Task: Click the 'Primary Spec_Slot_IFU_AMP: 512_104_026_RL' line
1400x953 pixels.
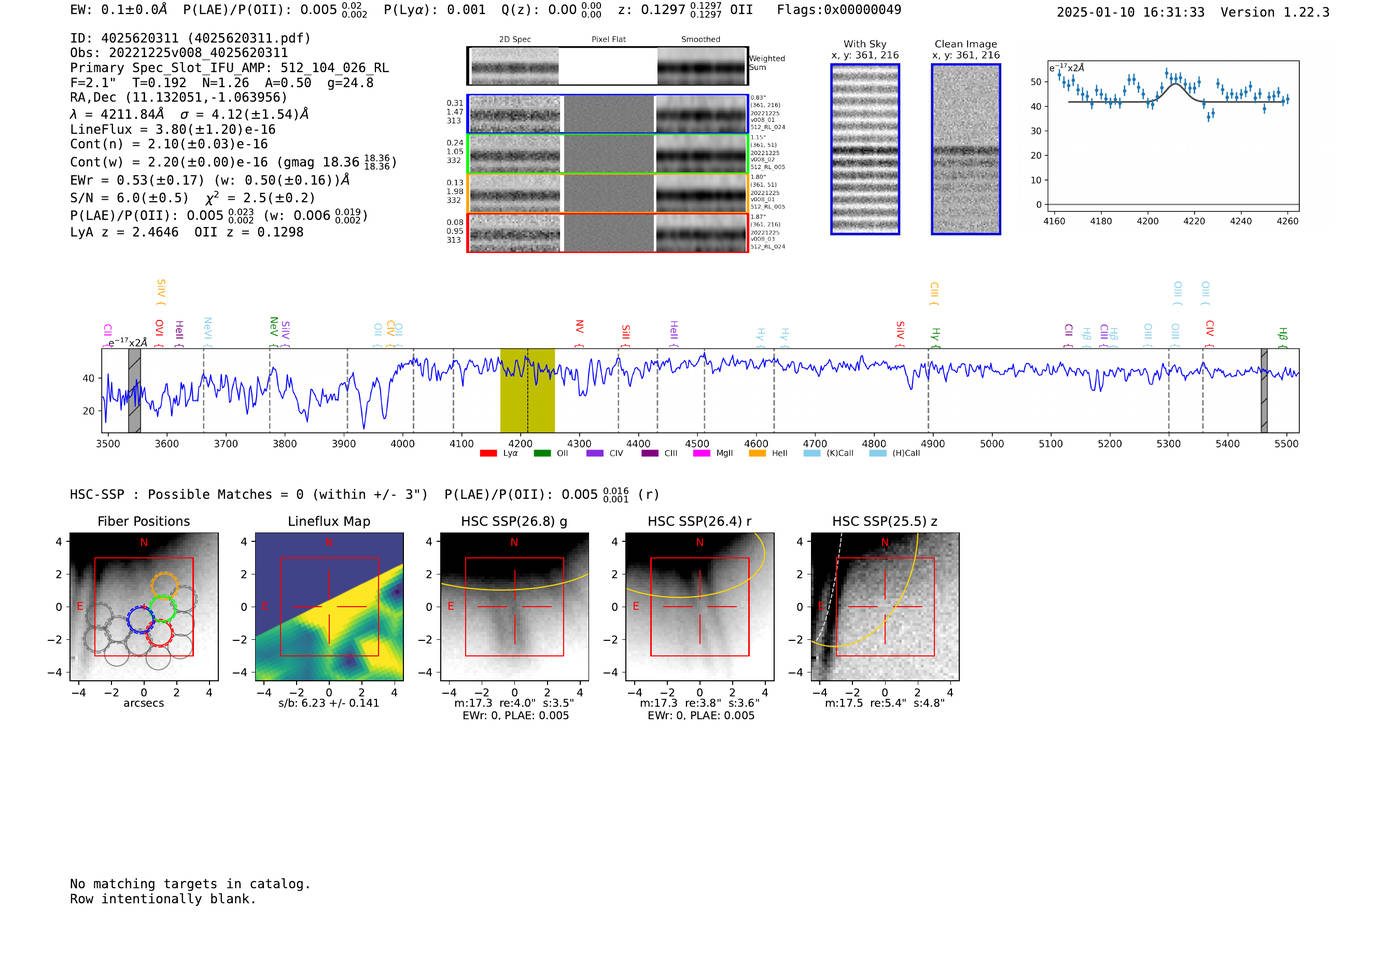Action: [x=229, y=68]
